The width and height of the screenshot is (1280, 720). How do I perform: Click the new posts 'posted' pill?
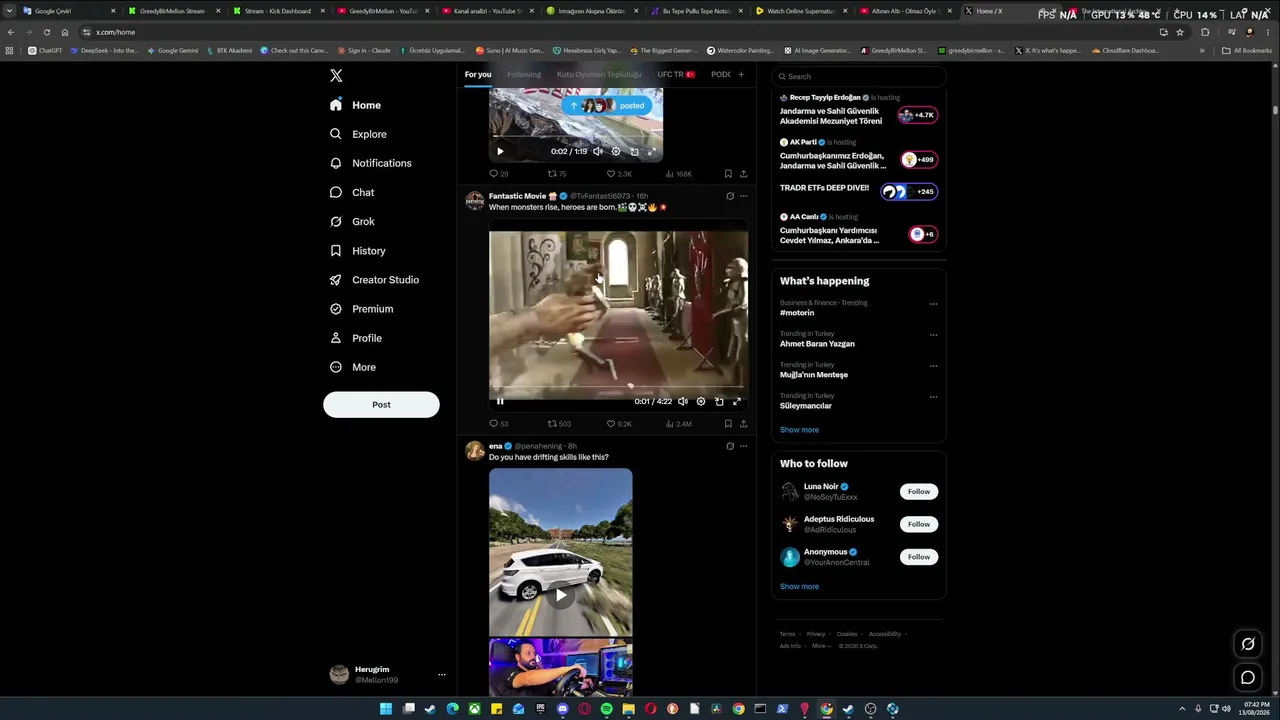(x=607, y=105)
